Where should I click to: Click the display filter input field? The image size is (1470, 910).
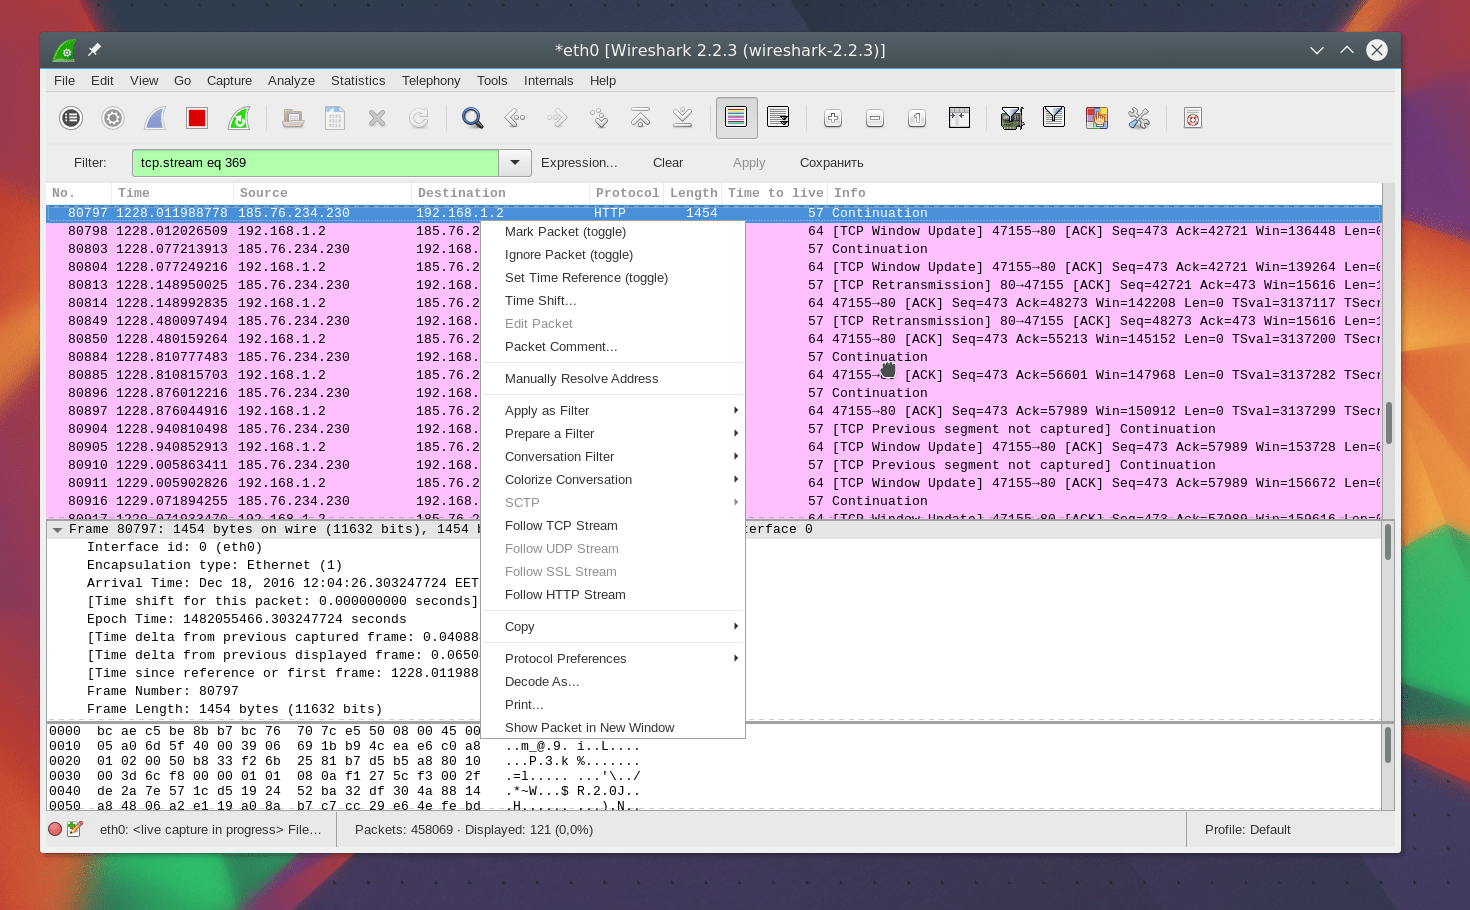click(315, 163)
